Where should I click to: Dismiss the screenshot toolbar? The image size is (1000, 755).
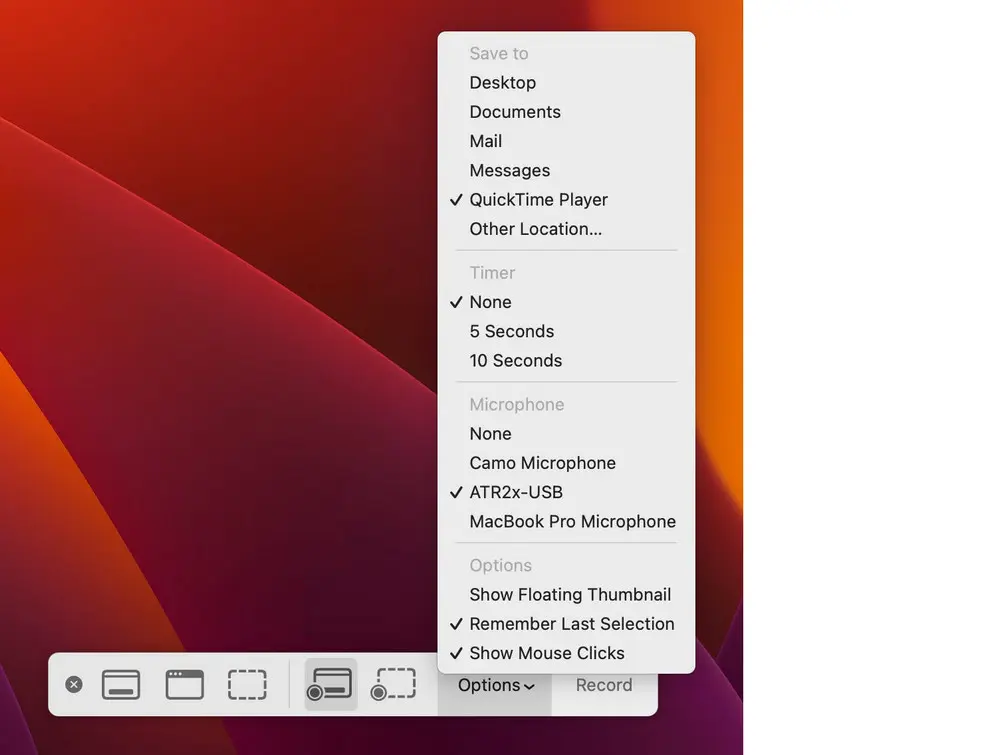73,684
